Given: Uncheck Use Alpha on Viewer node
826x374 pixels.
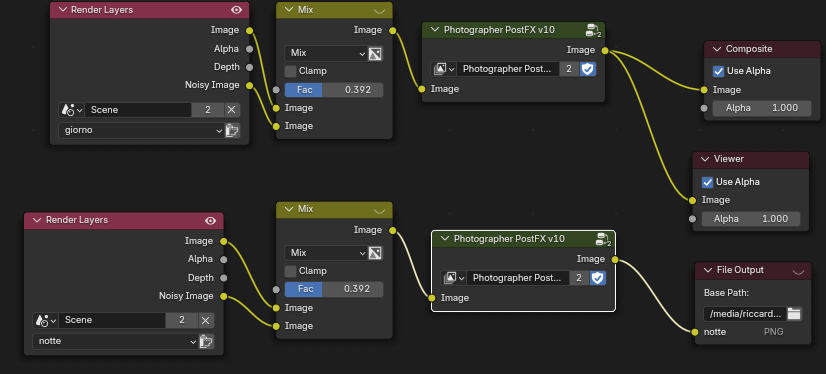Looking at the screenshot, I should pyautogui.click(x=707, y=182).
